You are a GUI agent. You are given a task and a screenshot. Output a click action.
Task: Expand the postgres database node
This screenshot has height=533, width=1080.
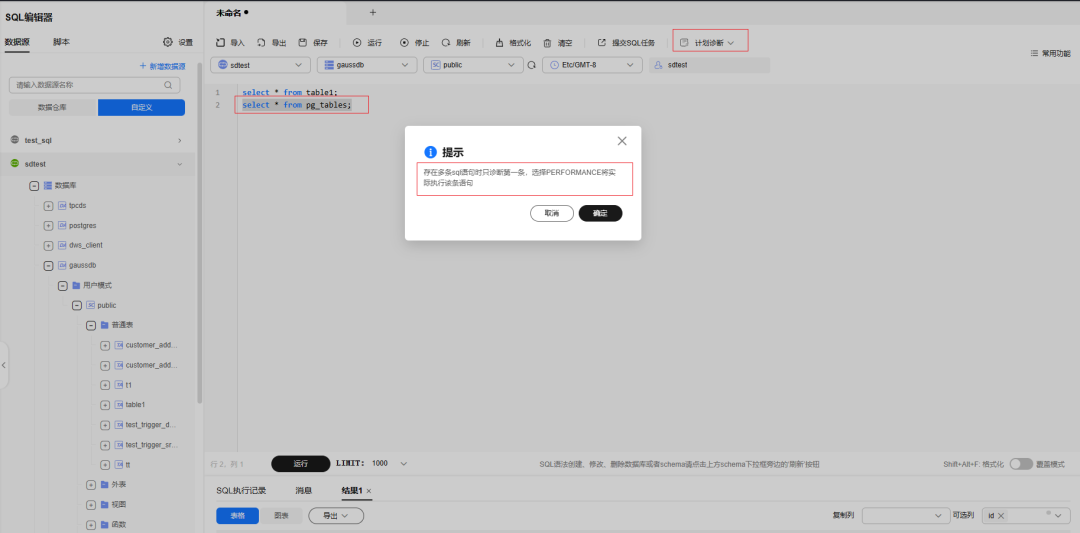[48, 226]
